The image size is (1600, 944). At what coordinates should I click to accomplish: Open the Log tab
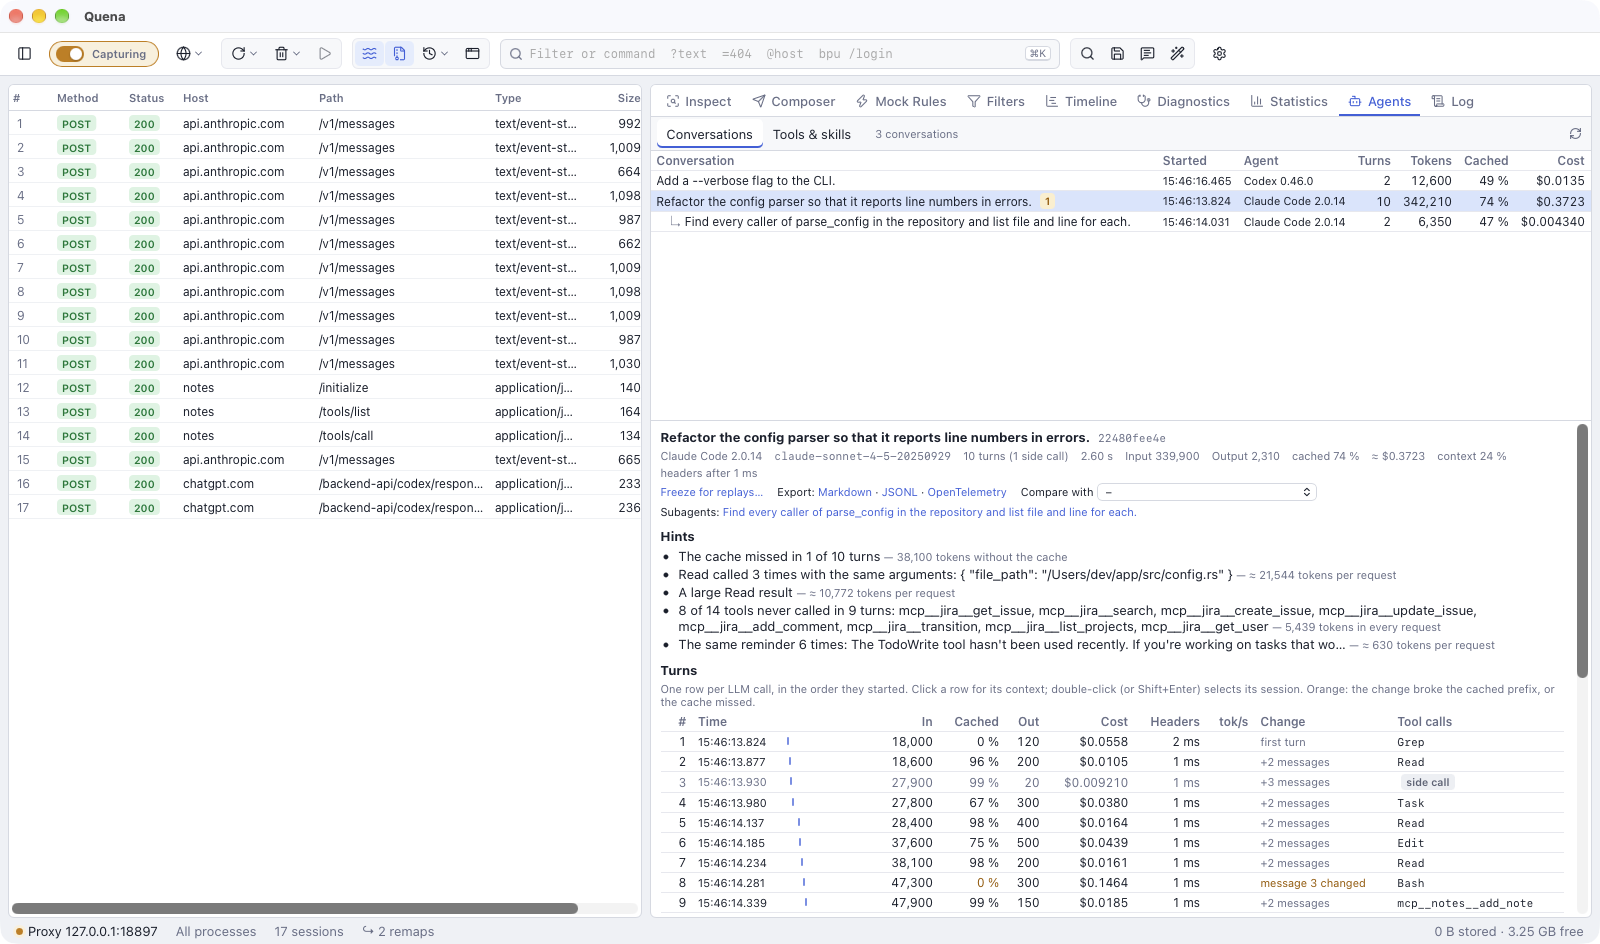coord(1453,102)
